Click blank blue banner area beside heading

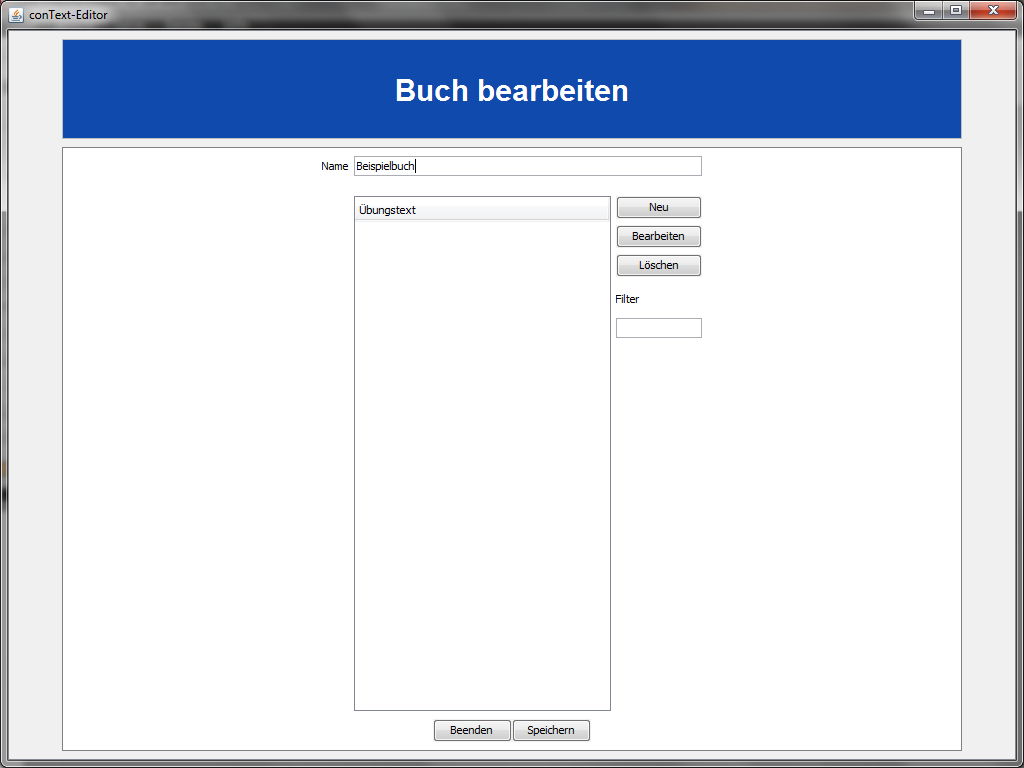pyautogui.click(x=200, y=90)
